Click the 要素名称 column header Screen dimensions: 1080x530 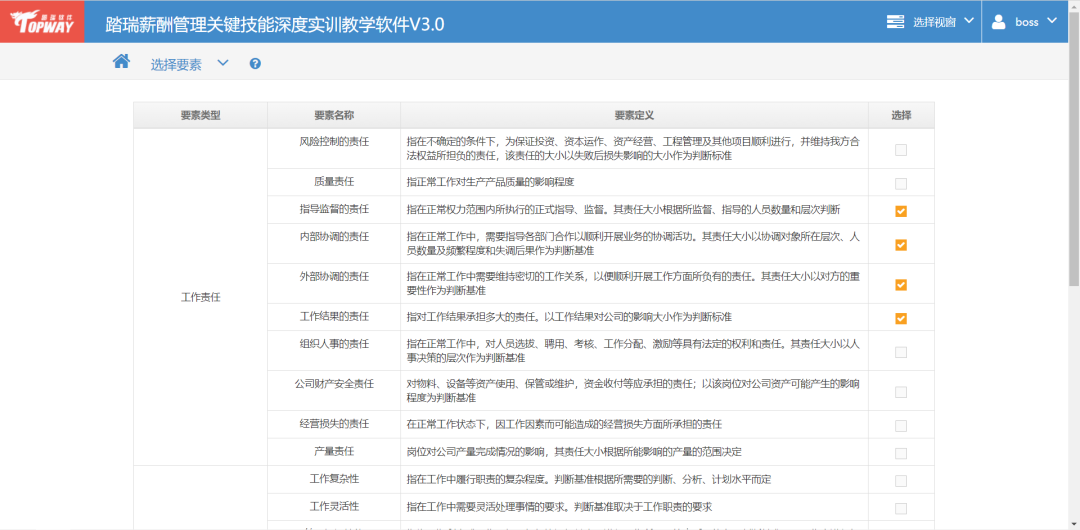[x=333, y=116]
